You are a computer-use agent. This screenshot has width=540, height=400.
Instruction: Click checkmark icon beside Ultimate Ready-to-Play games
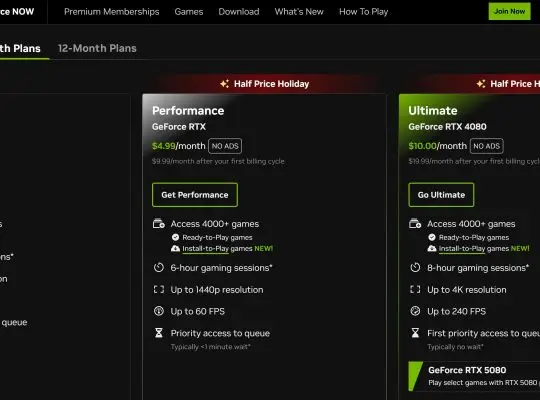pos(432,237)
